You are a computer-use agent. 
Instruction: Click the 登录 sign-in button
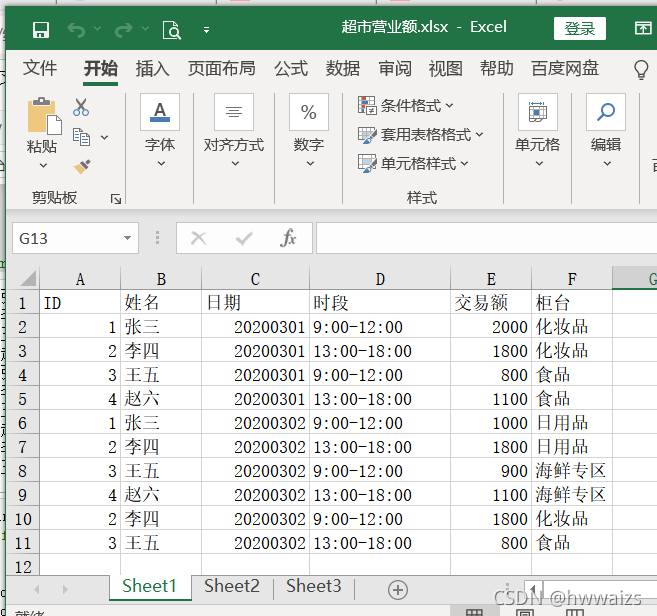pos(579,28)
